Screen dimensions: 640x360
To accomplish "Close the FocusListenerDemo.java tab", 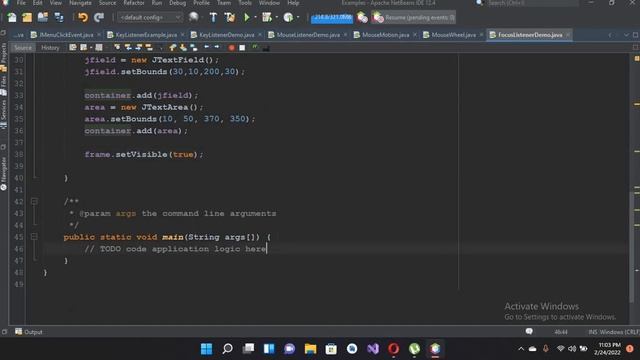I will pos(568,35).
